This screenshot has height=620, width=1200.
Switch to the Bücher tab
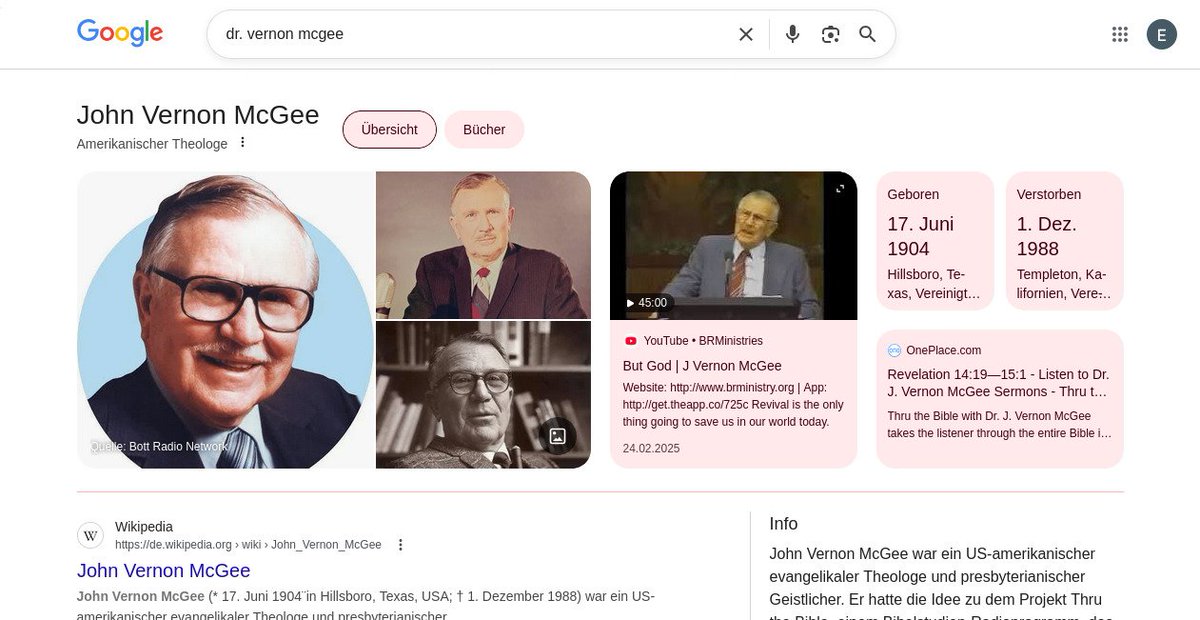pyautogui.click(x=484, y=129)
